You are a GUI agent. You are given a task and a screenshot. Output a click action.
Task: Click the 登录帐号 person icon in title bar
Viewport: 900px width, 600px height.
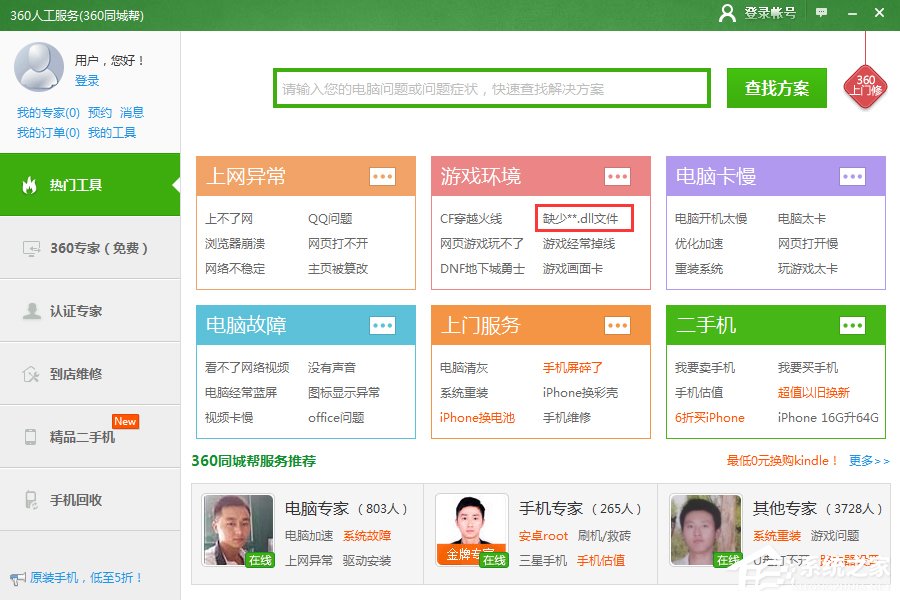(727, 13)
